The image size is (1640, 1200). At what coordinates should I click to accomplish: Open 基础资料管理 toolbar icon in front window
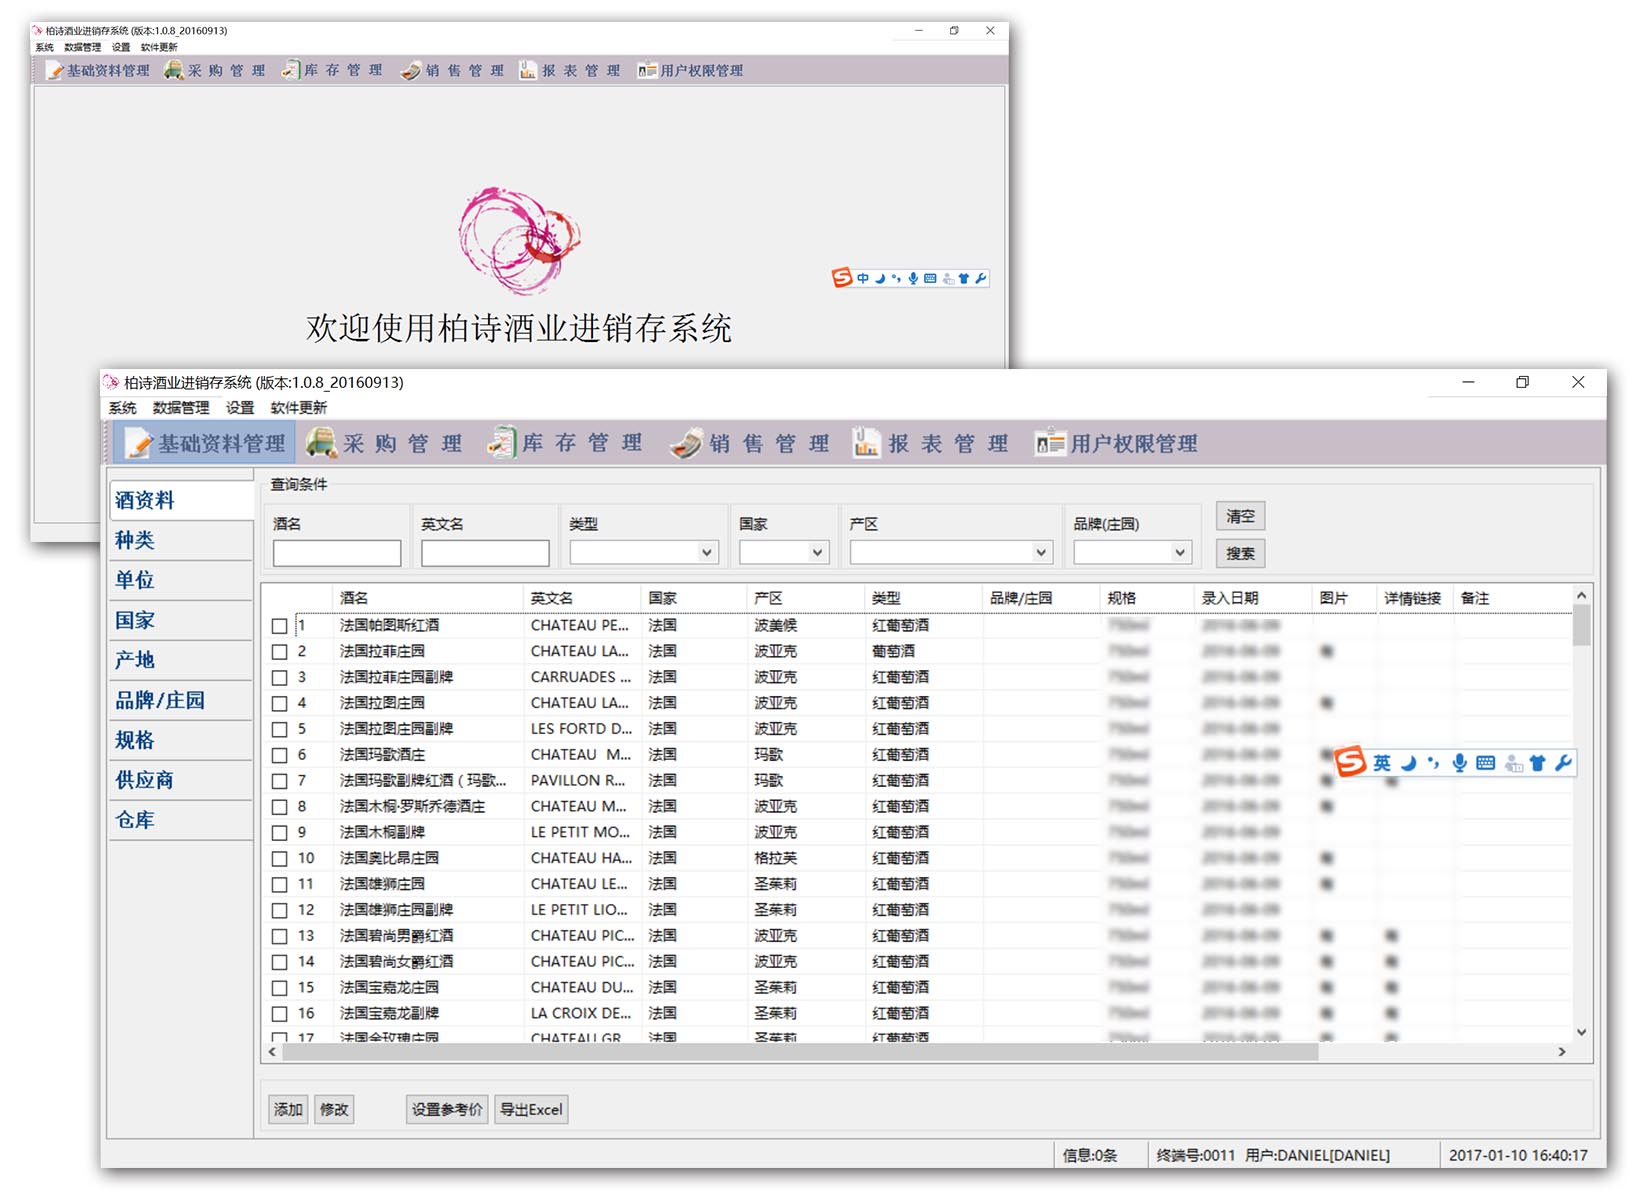click(x=139, y=443)
